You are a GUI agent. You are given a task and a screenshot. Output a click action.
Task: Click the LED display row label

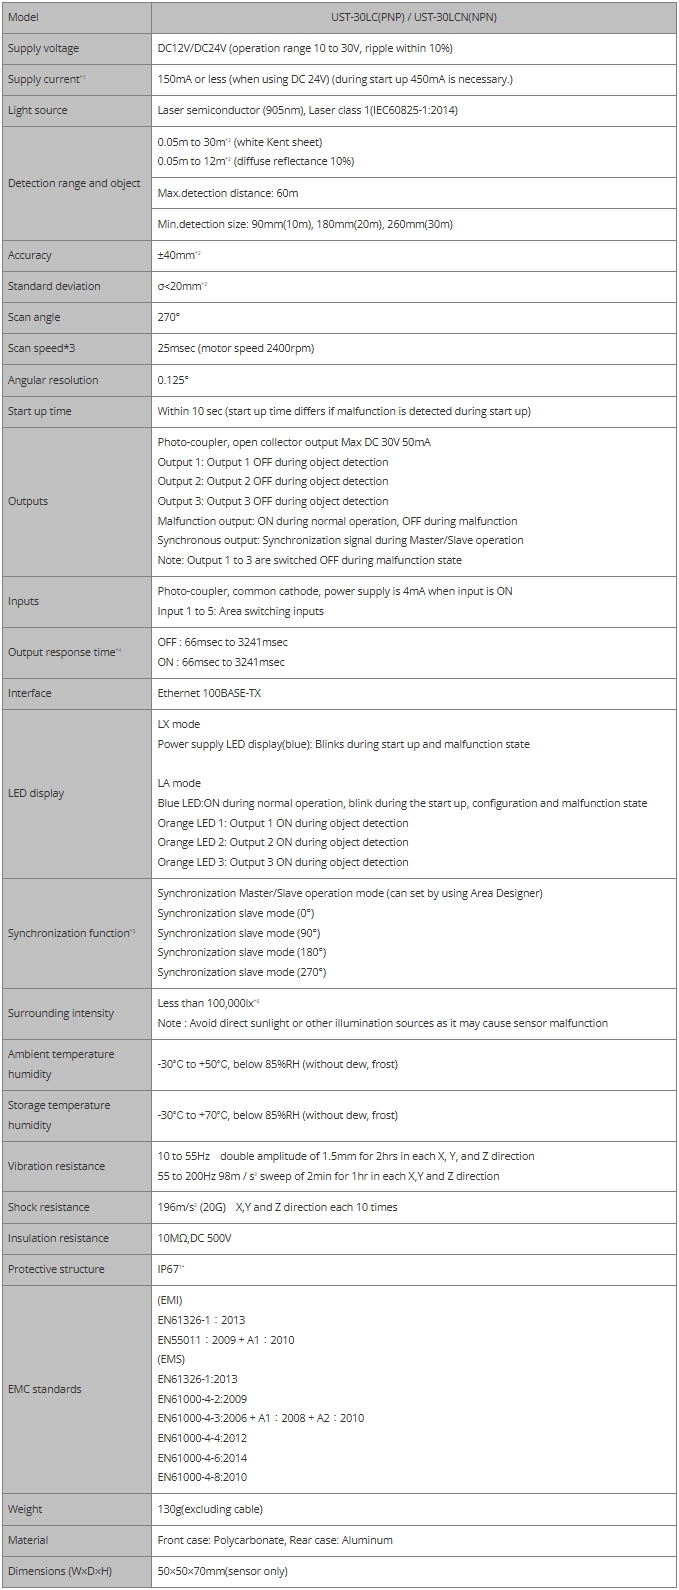[36, 793]
